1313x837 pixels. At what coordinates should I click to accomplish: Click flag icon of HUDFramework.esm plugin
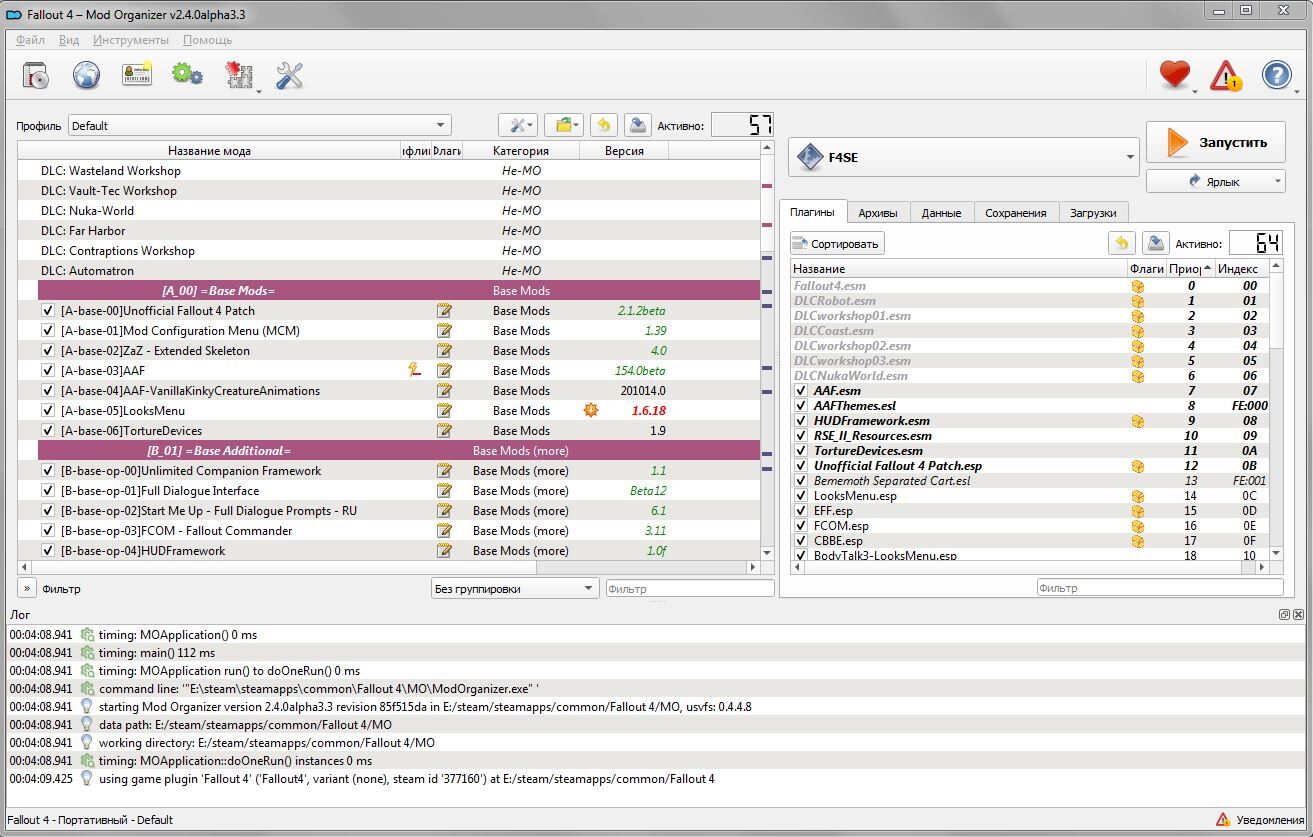point(1137,421)
